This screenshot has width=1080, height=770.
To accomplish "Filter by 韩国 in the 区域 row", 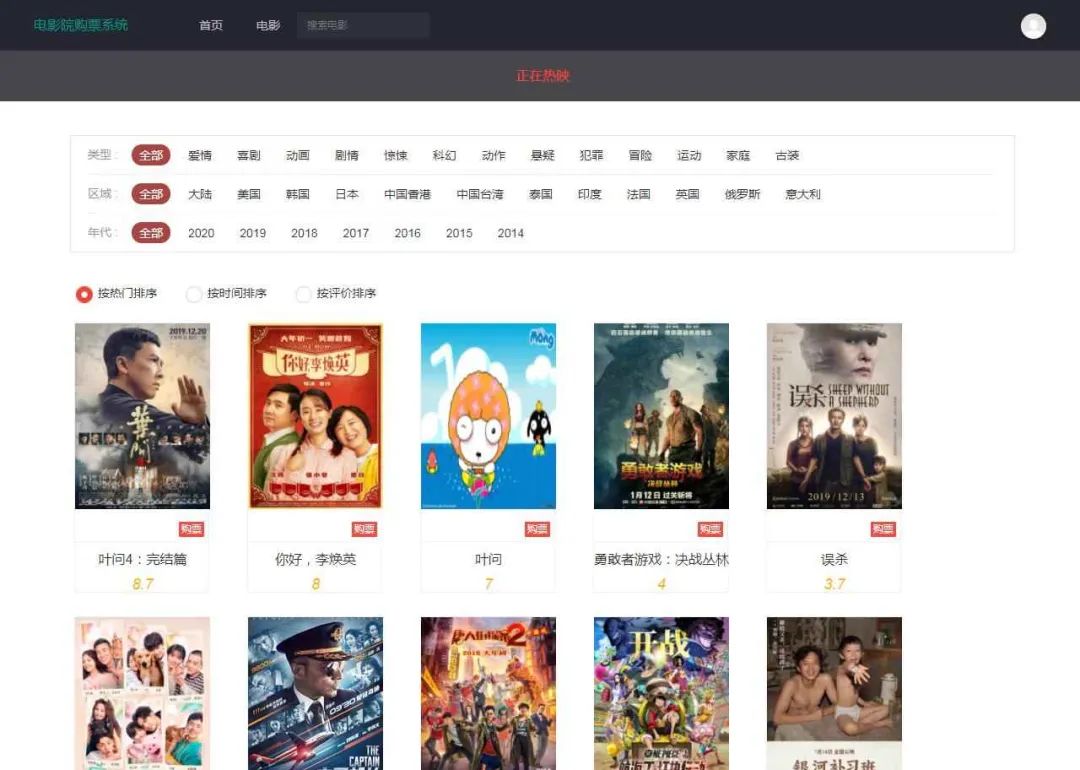I will pyautogui.click(x=297, y=194).
